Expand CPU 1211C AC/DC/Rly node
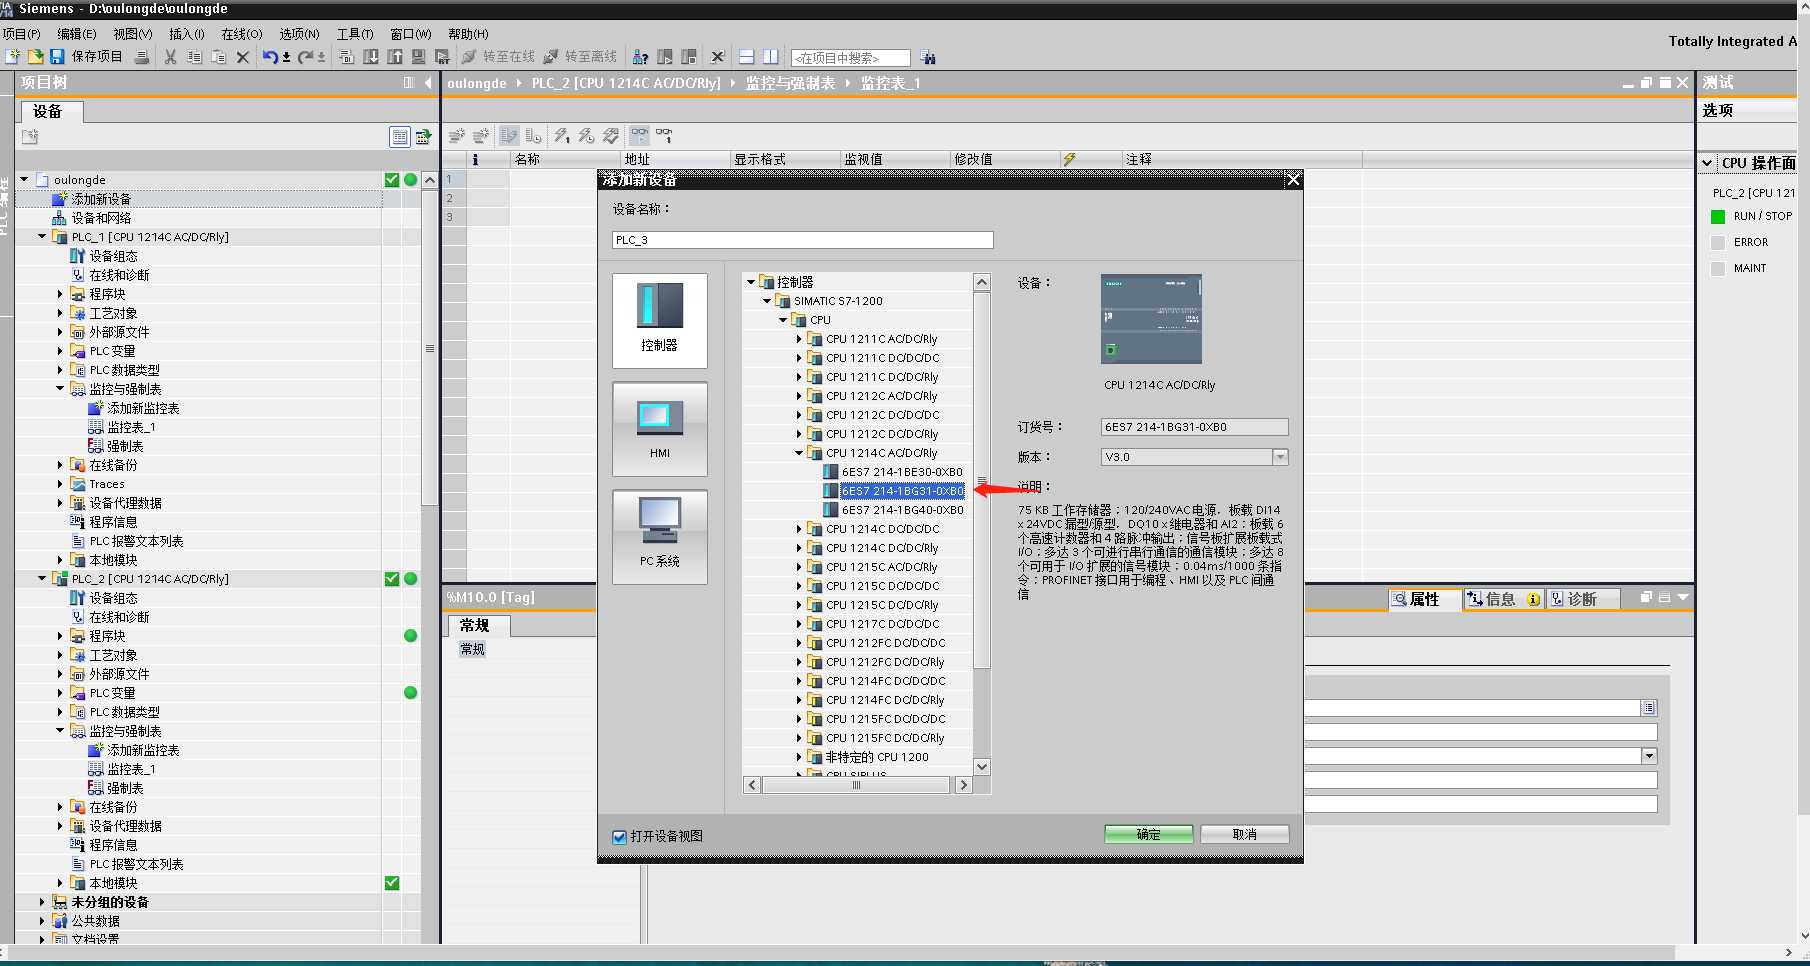 coord(799,339)
